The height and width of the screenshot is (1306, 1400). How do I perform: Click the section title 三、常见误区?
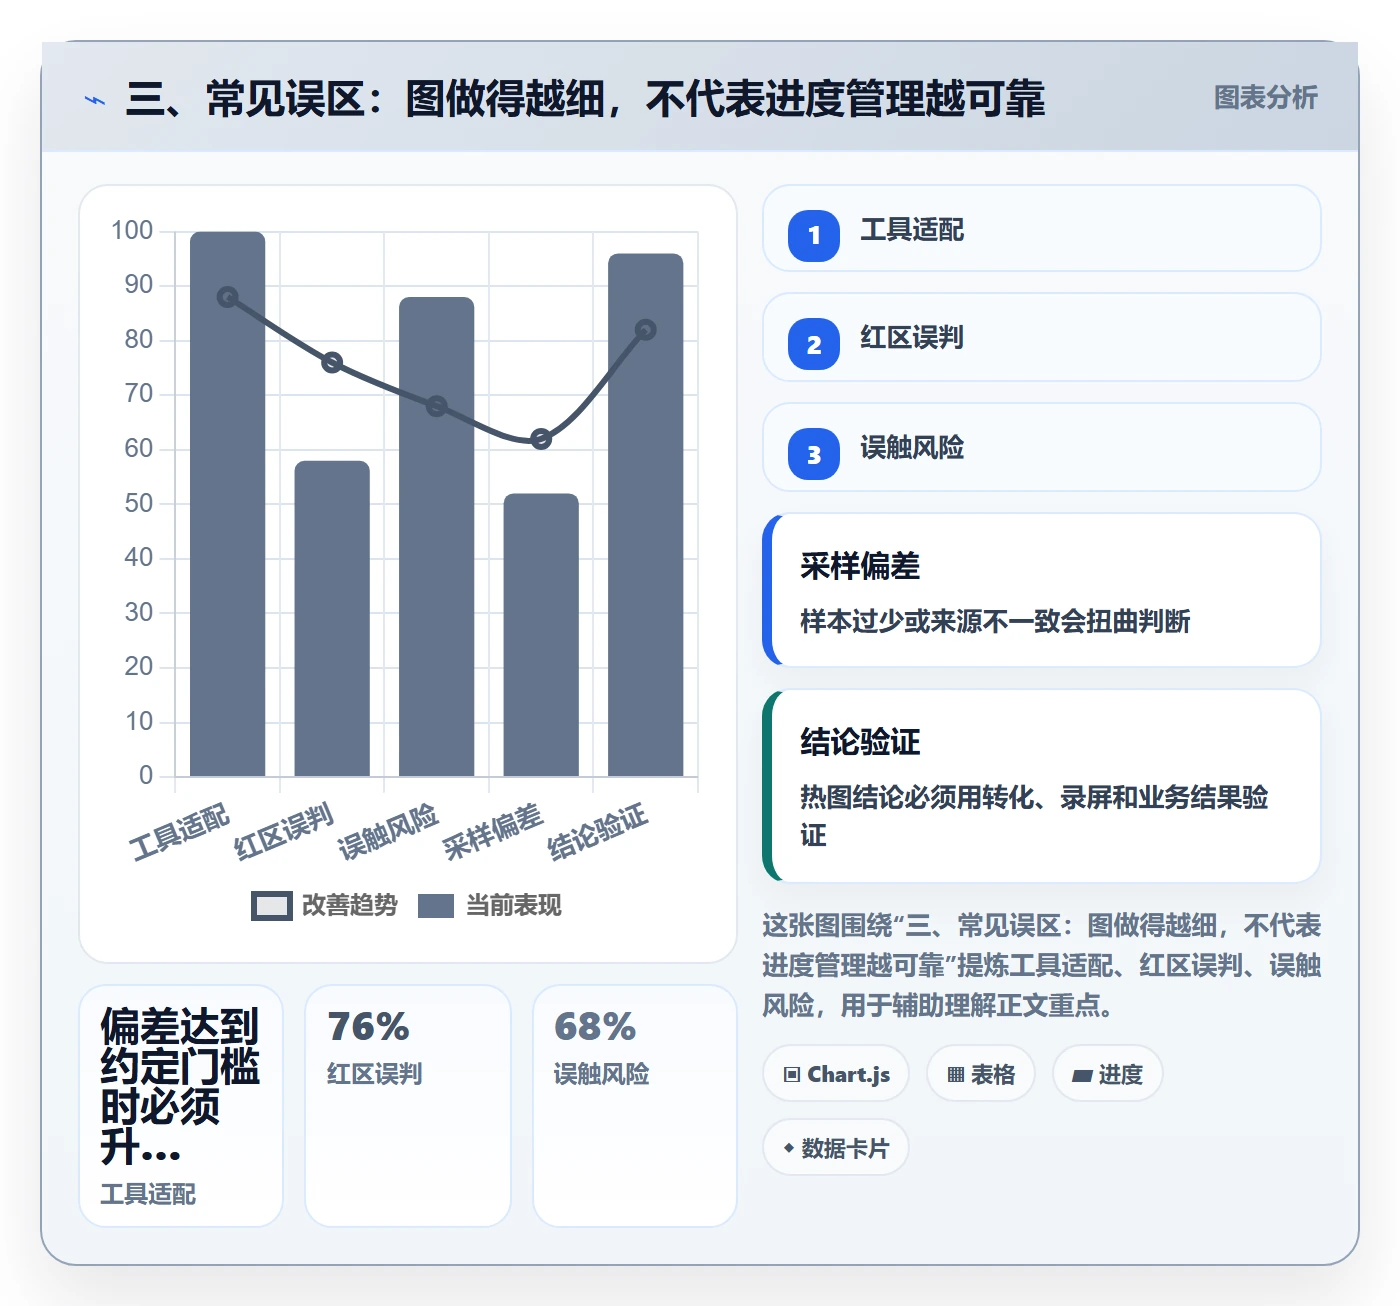tap(585, 99)
